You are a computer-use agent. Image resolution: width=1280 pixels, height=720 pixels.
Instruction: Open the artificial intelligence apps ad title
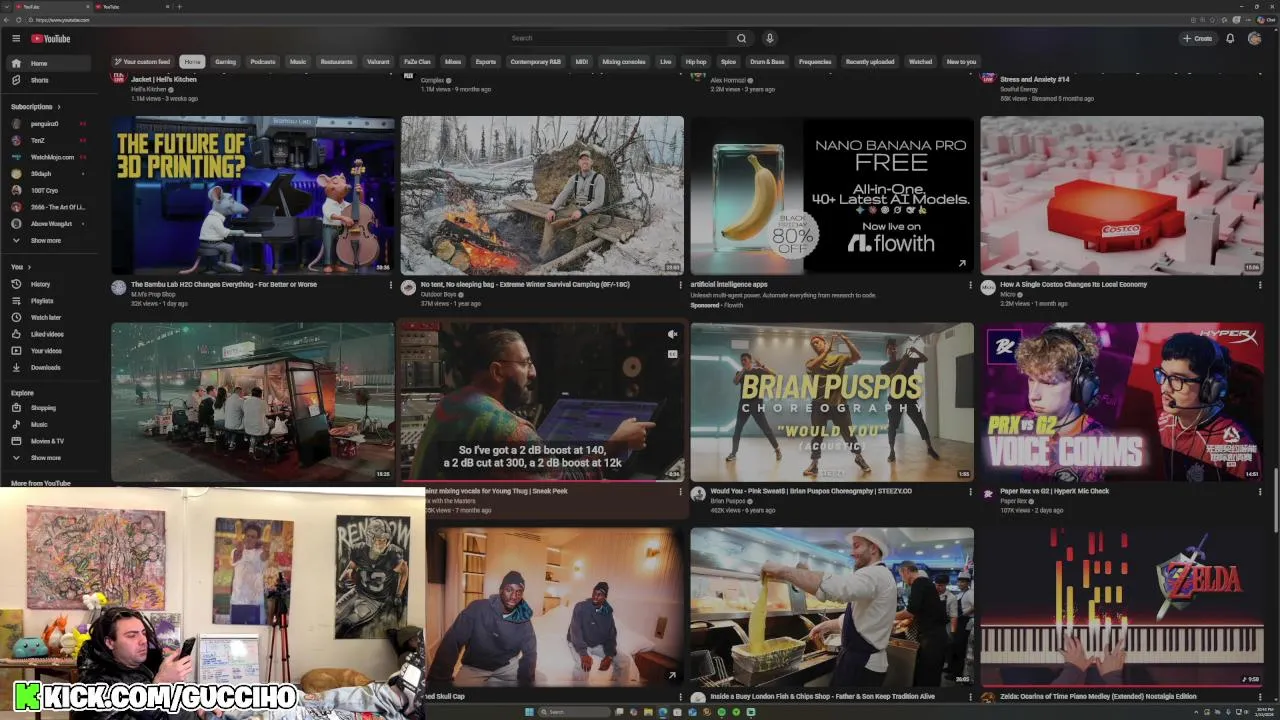coord(729,284)
